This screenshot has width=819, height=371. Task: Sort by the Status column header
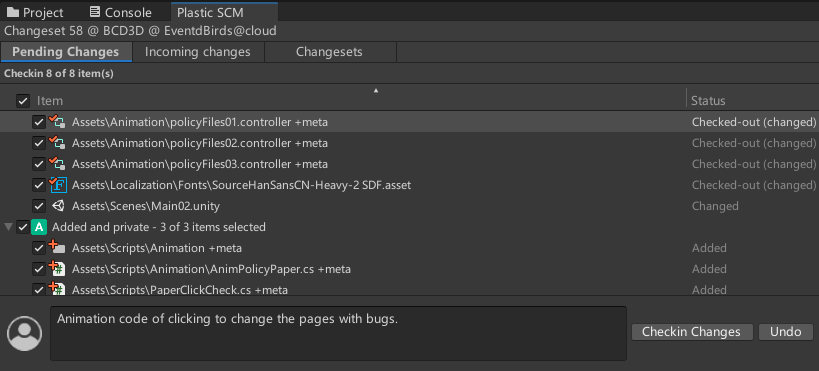pos(708,100)
